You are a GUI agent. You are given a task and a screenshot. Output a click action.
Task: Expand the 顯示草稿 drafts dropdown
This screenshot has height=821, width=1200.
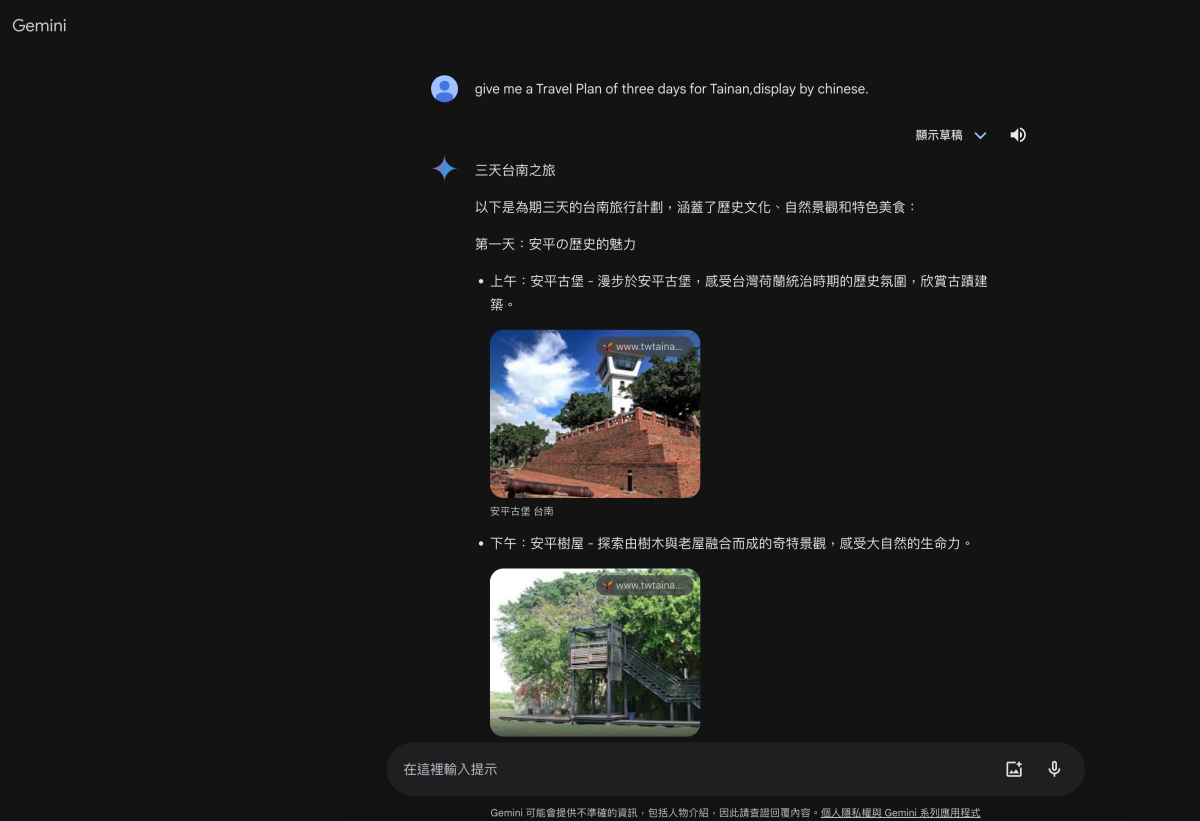951,135
